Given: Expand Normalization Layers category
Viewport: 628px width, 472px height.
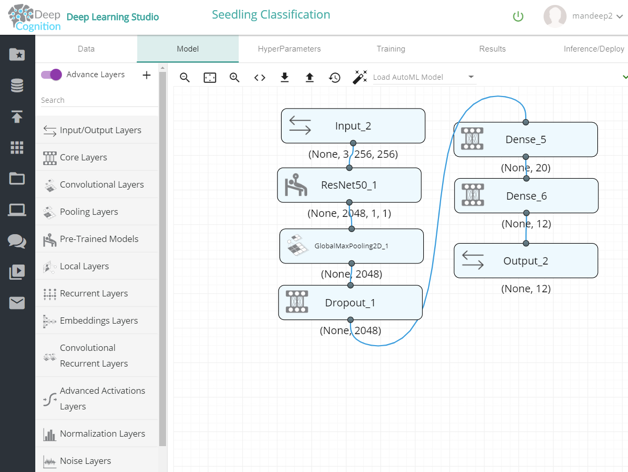Looking at the screenshot, I should 97,434.
